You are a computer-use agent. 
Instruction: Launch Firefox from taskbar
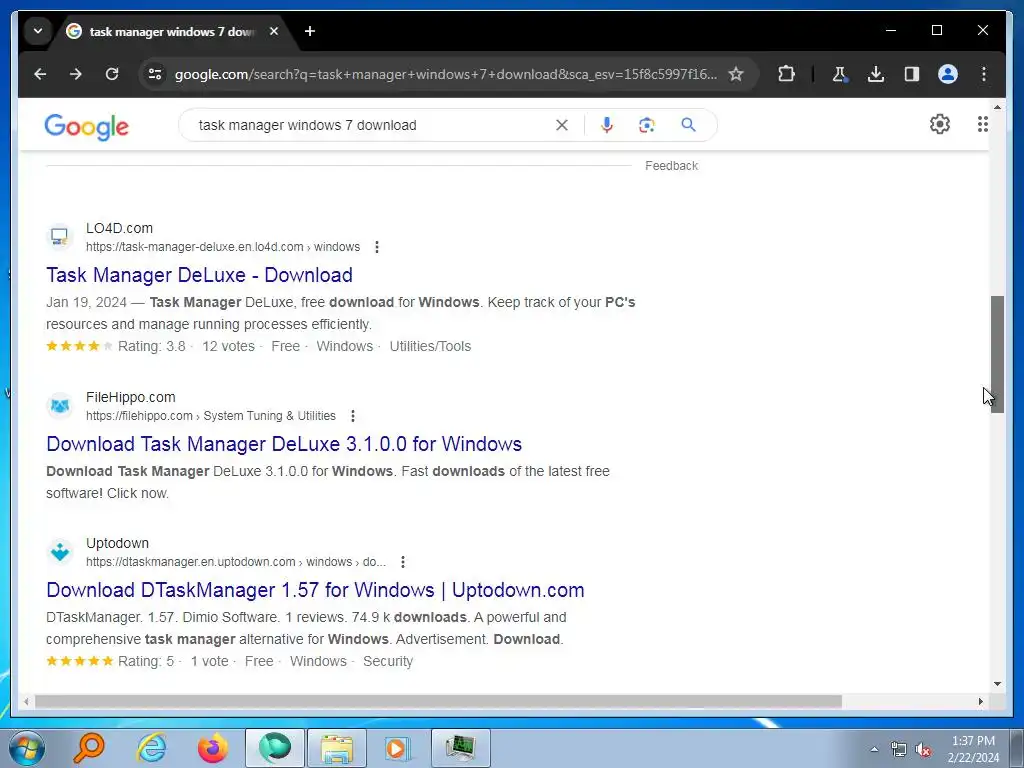coord(213,748)
